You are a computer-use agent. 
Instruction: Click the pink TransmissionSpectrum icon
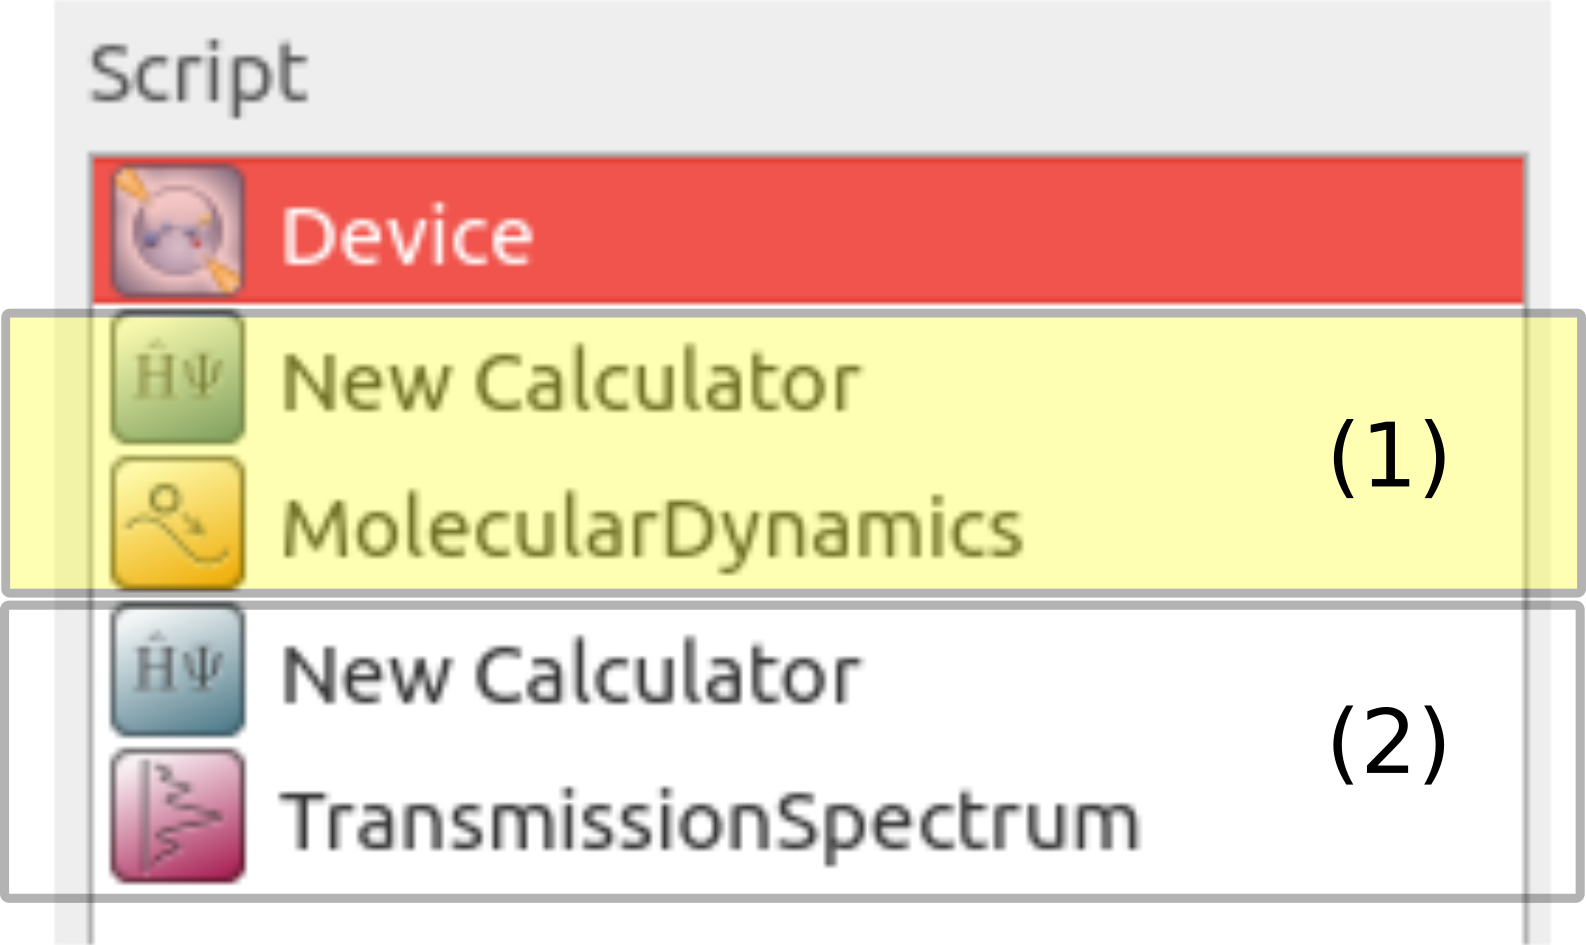tap(177, 817)
